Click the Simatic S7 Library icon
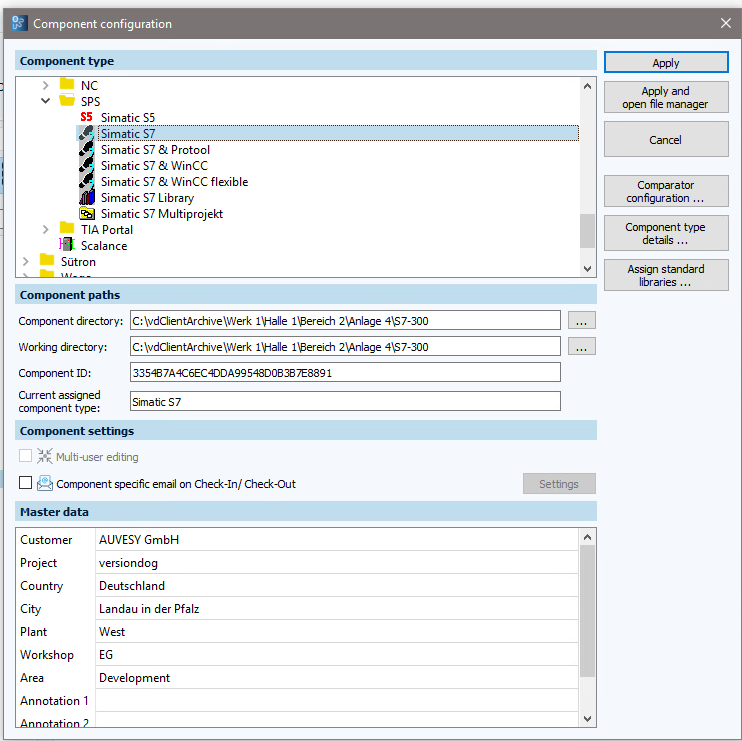This screenshot has width=742, height=741. point(87,198)
